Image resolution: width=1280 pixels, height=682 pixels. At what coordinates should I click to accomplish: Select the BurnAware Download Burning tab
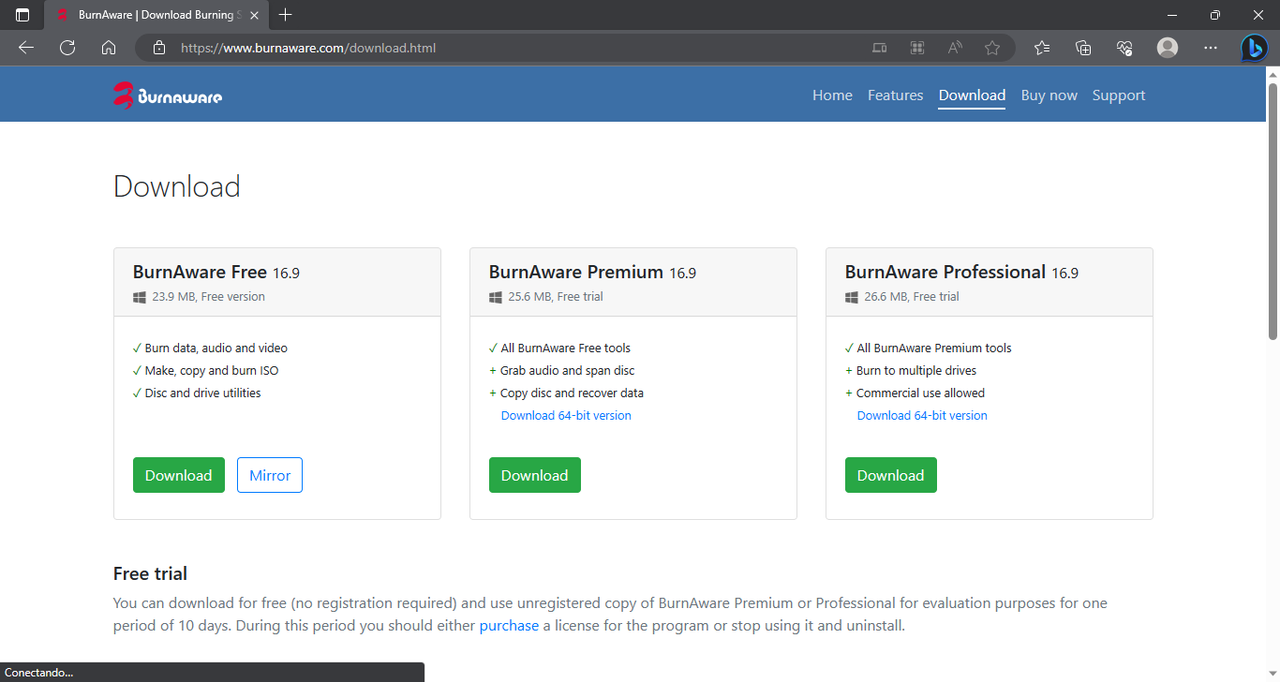[155, 15]
